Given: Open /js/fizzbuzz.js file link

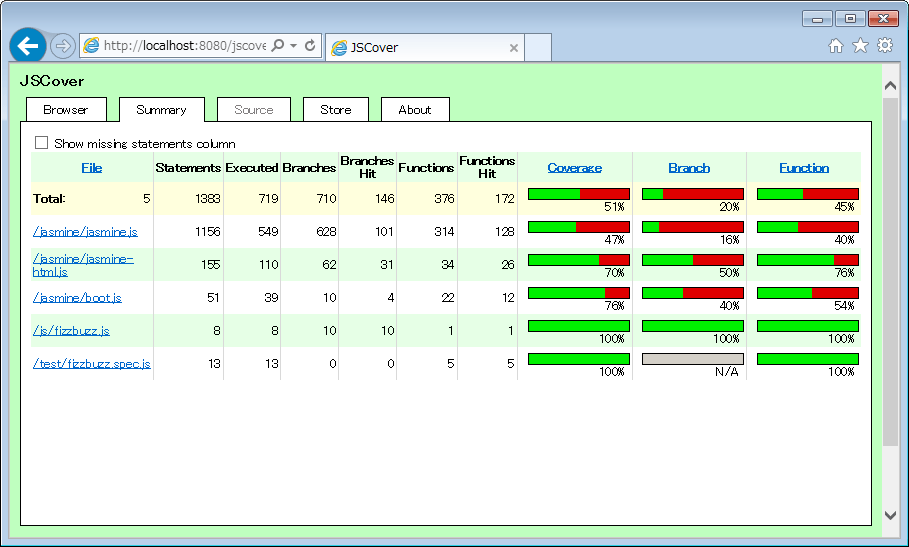Looking at the screenshot, I should coord(71,331).
